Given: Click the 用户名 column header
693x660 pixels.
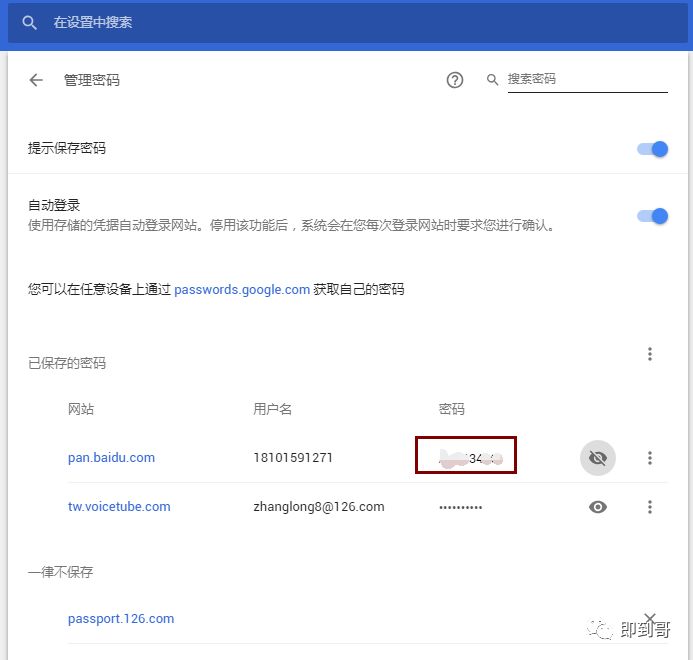Looking at the screenshot, I should pos(272,409).
